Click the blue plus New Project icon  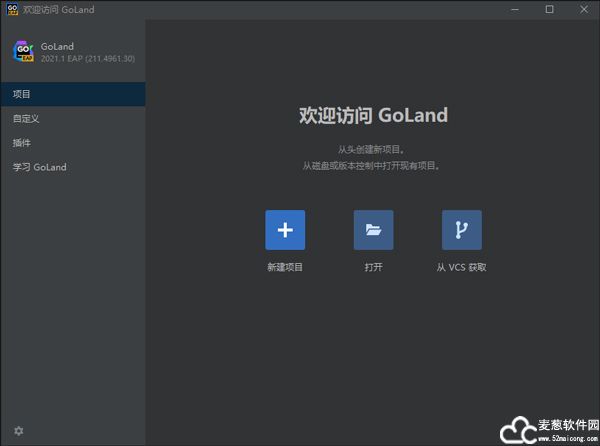tap(285, 230)
